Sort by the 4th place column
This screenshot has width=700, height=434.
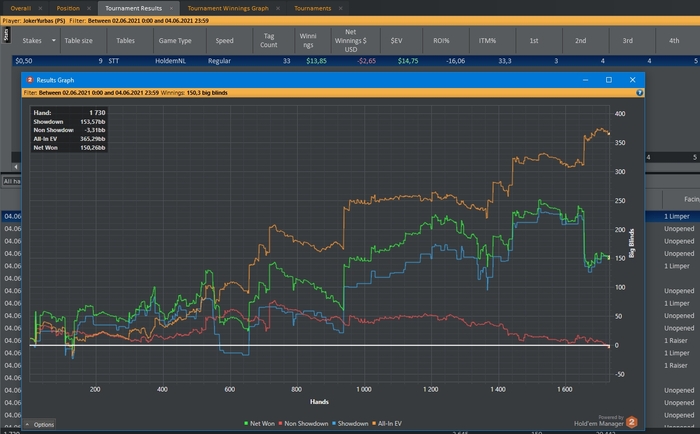pyautogui.click(x=674, y=40)
